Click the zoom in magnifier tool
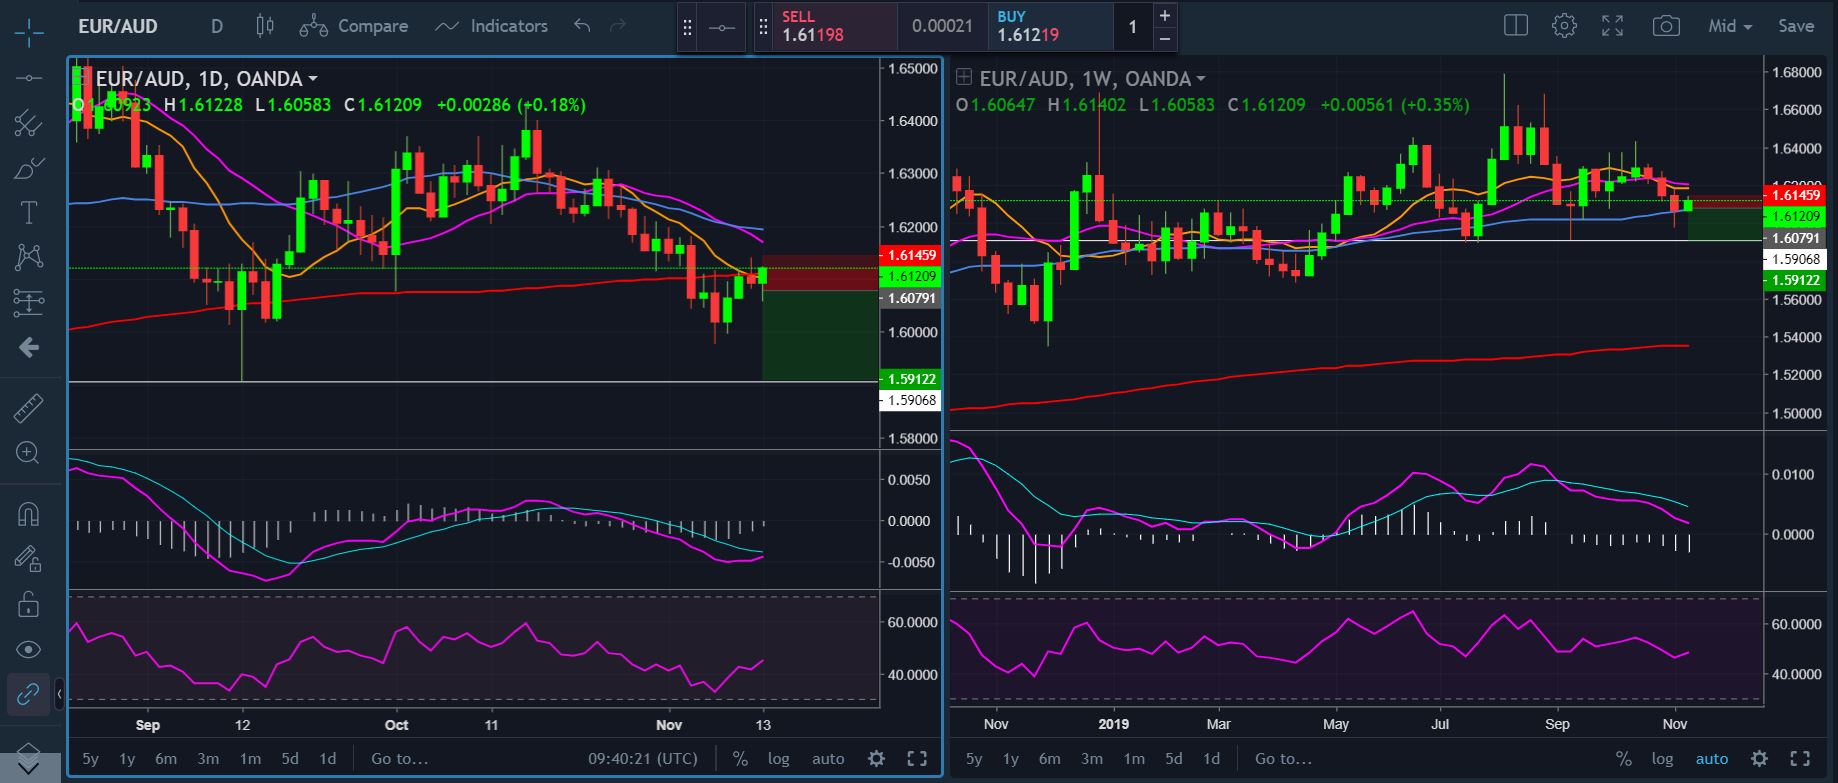 28,453
